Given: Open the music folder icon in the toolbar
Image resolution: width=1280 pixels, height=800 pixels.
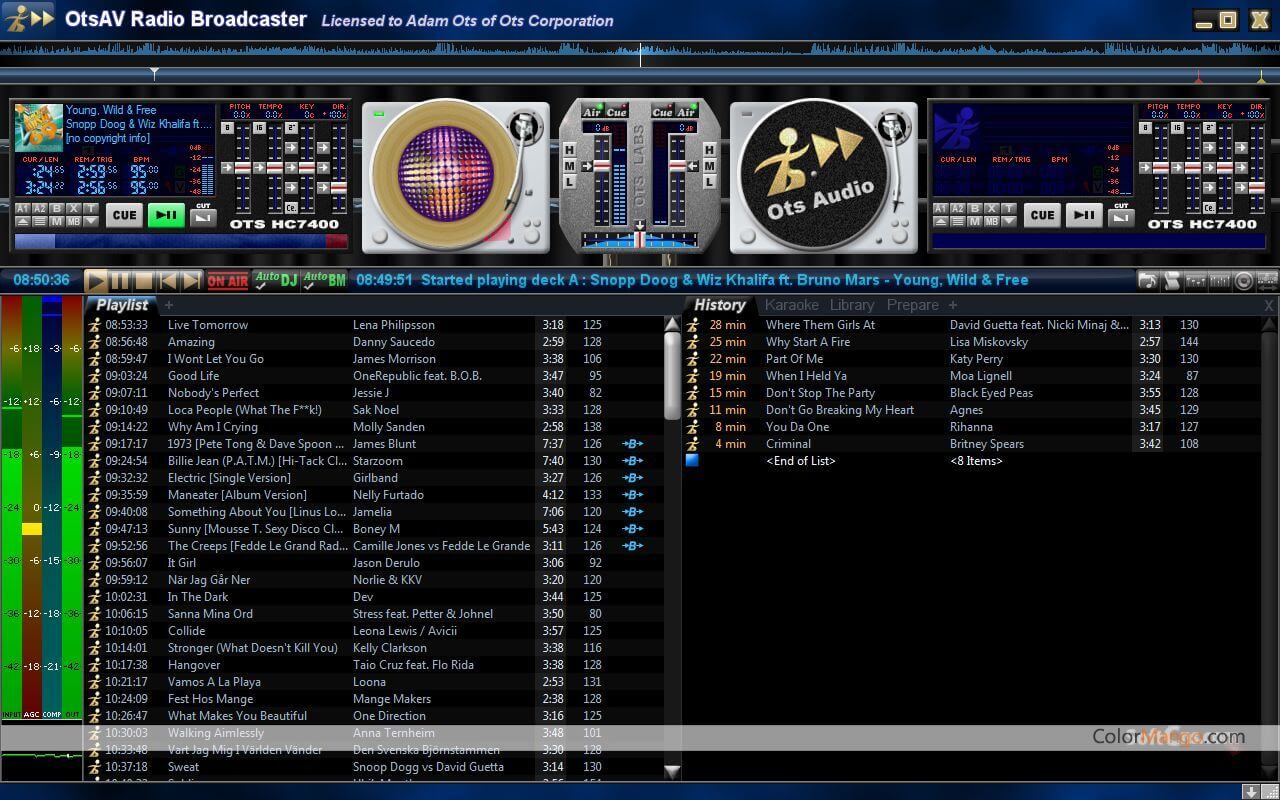Looking at the screenshot, I should (1148, 281).
